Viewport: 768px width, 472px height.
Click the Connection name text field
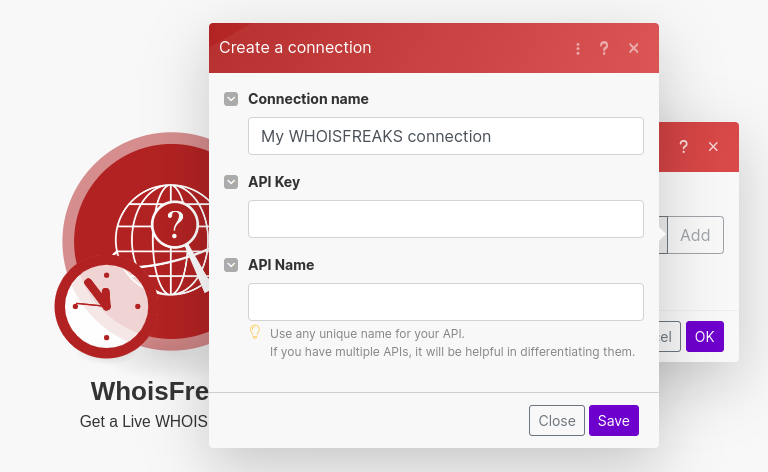point(445,136)
